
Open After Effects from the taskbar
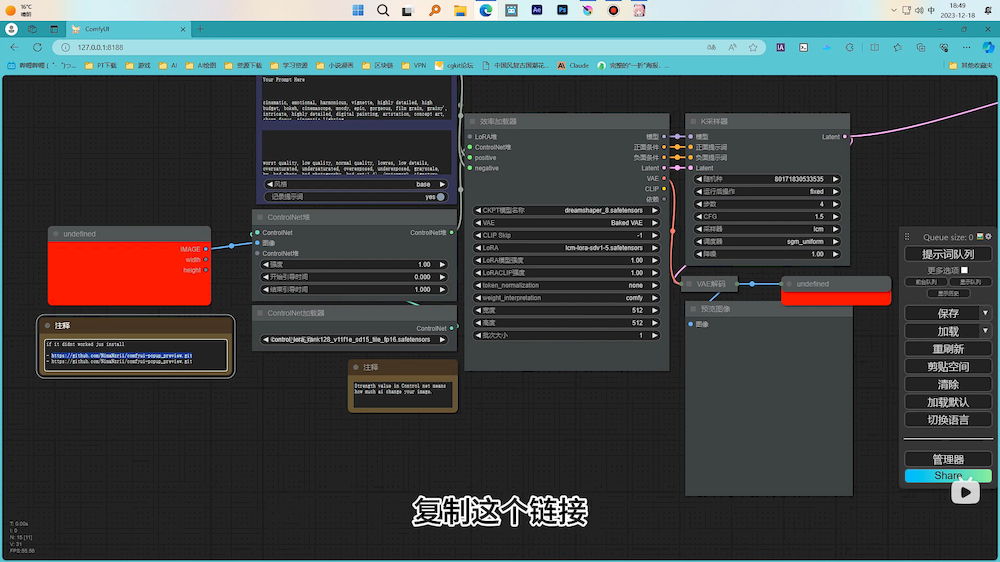[537, 10]
